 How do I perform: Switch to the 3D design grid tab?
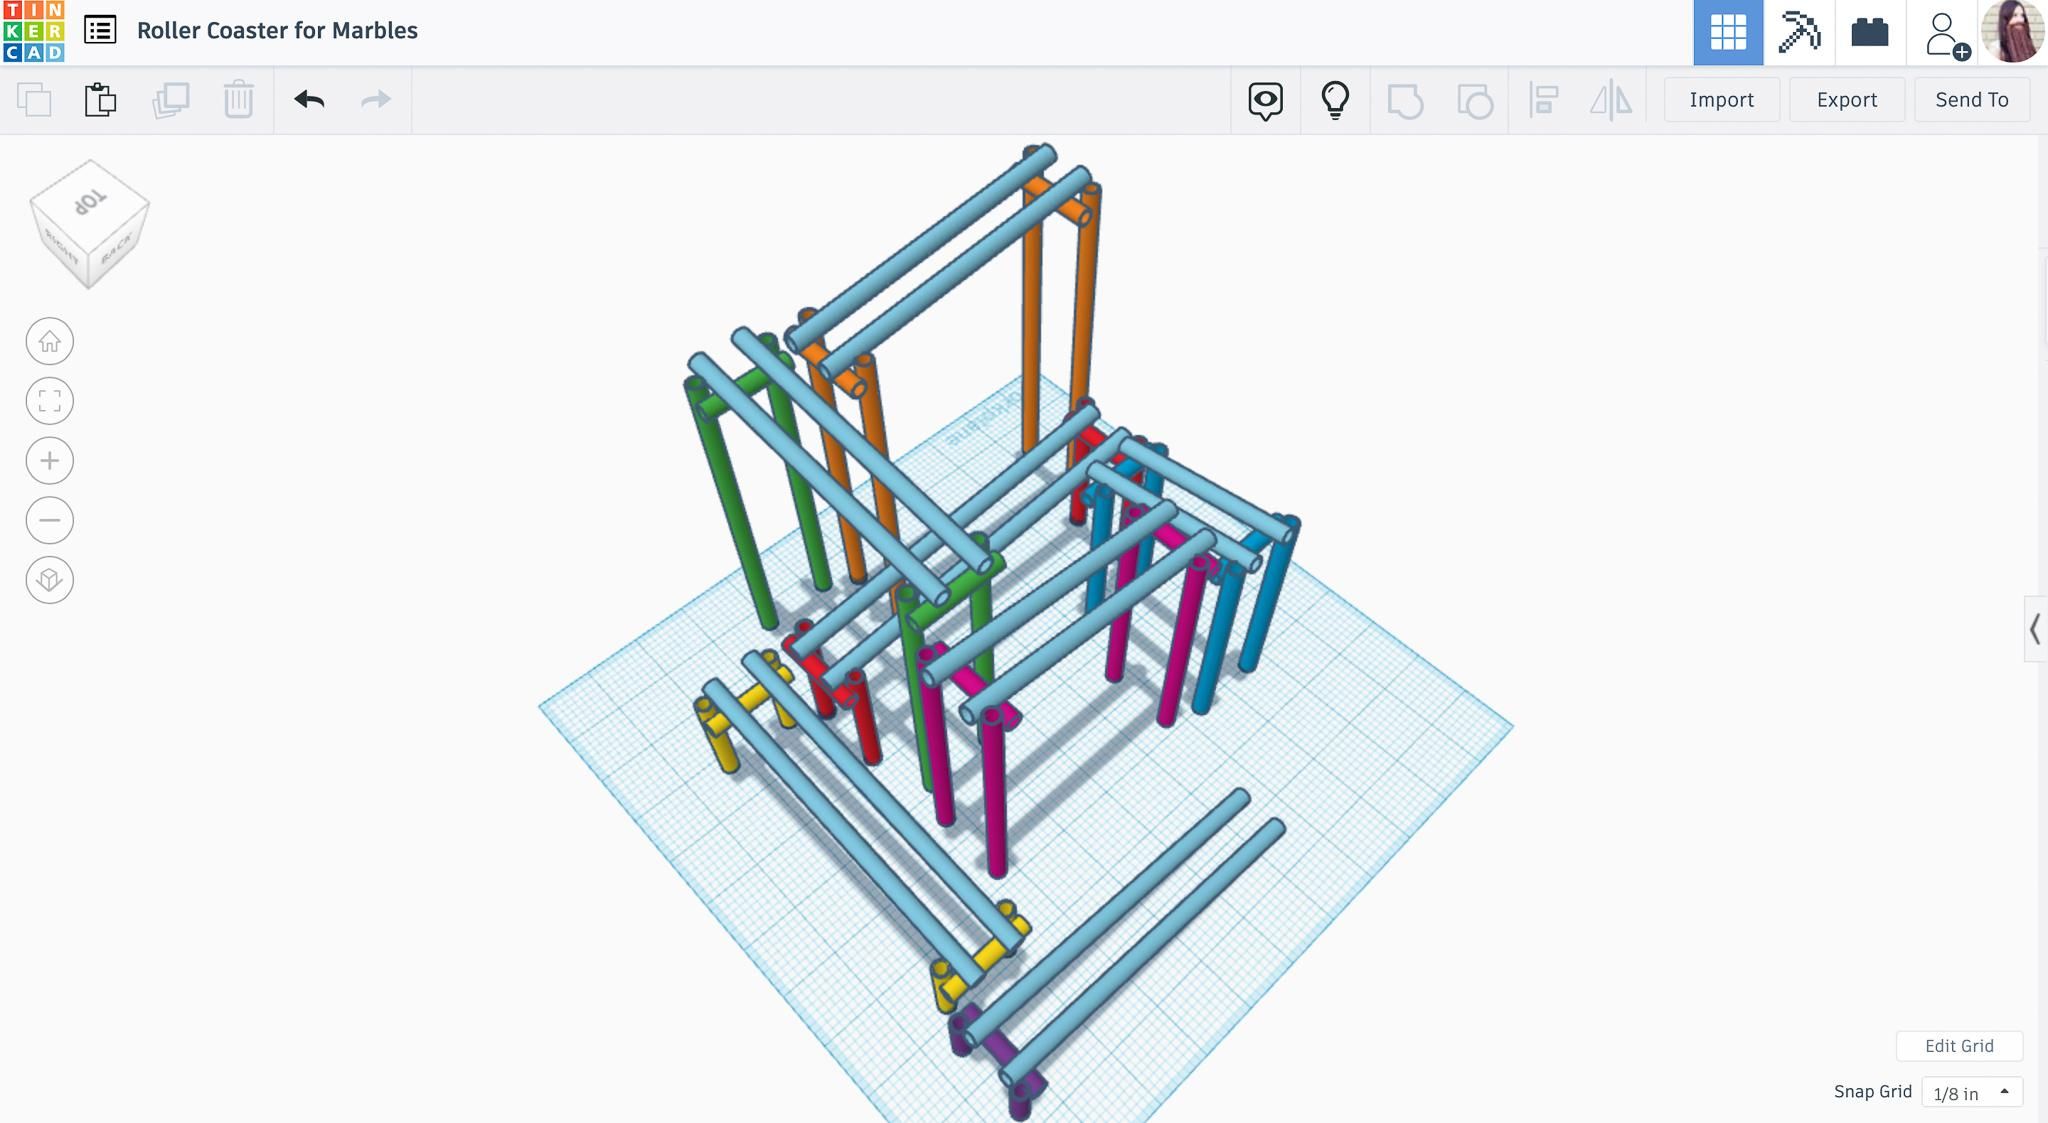[1729, 31]
